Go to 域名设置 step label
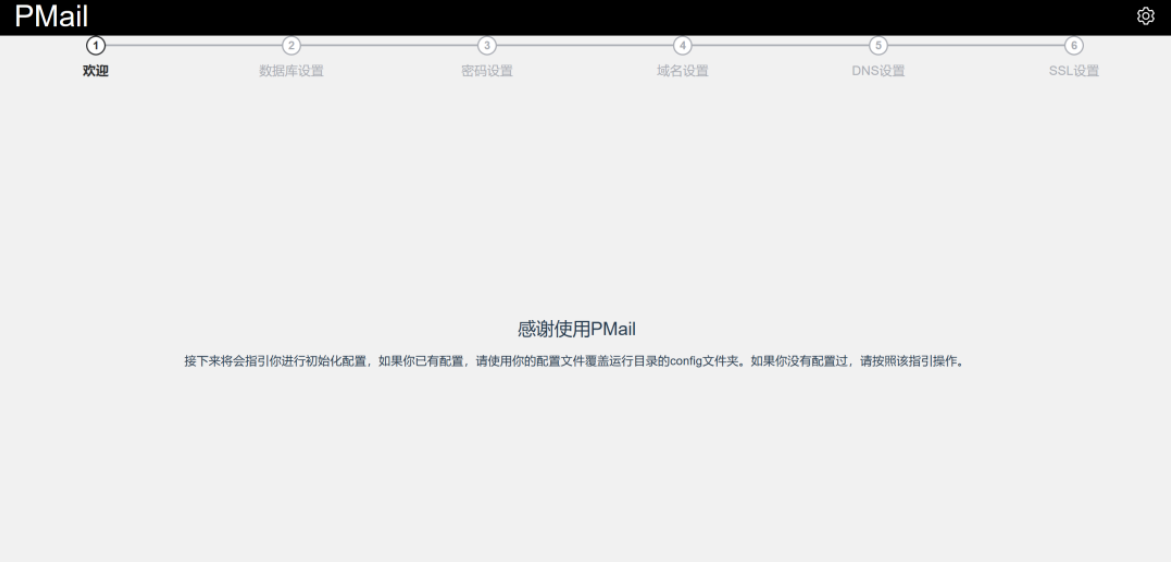This screenshot has width=1171, height=562. pos(683,72)
